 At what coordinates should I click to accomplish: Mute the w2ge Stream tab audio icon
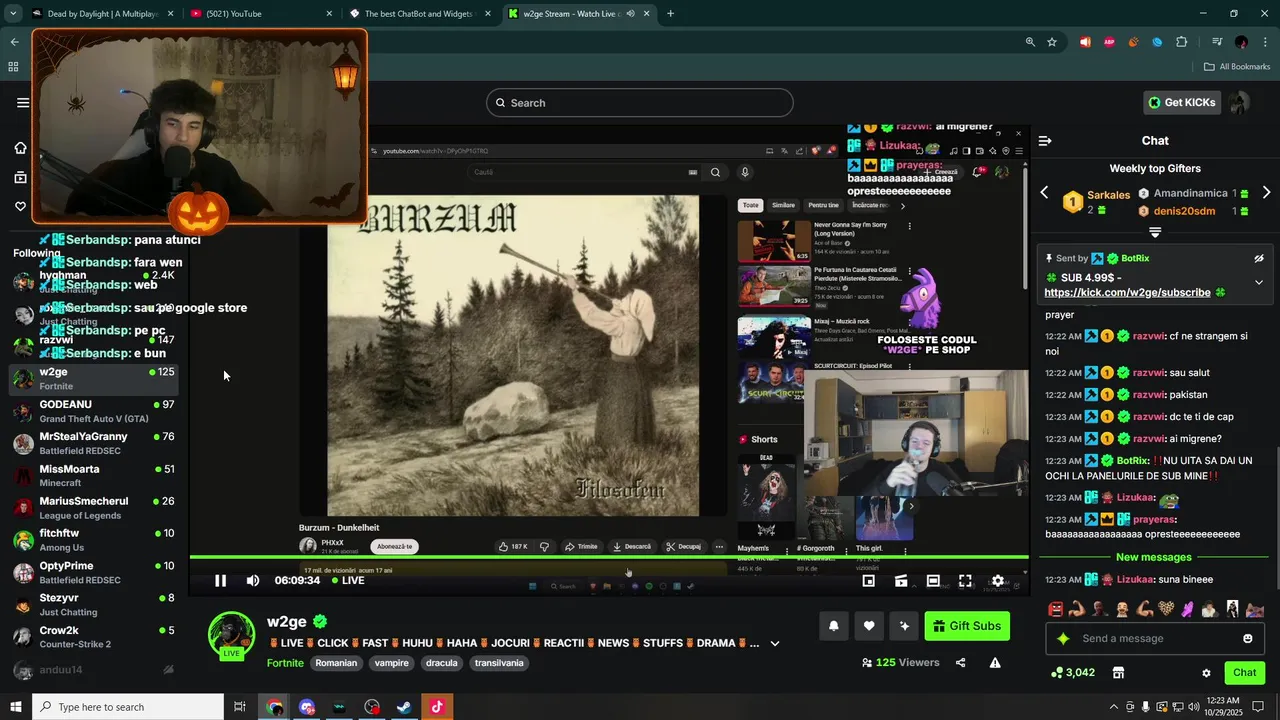click(x=630, y=14)
